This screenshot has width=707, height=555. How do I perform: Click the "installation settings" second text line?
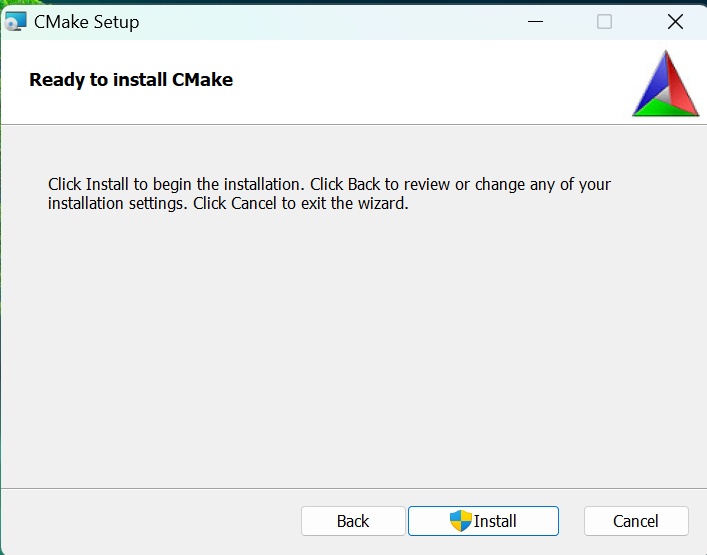(x=228, y=203)
